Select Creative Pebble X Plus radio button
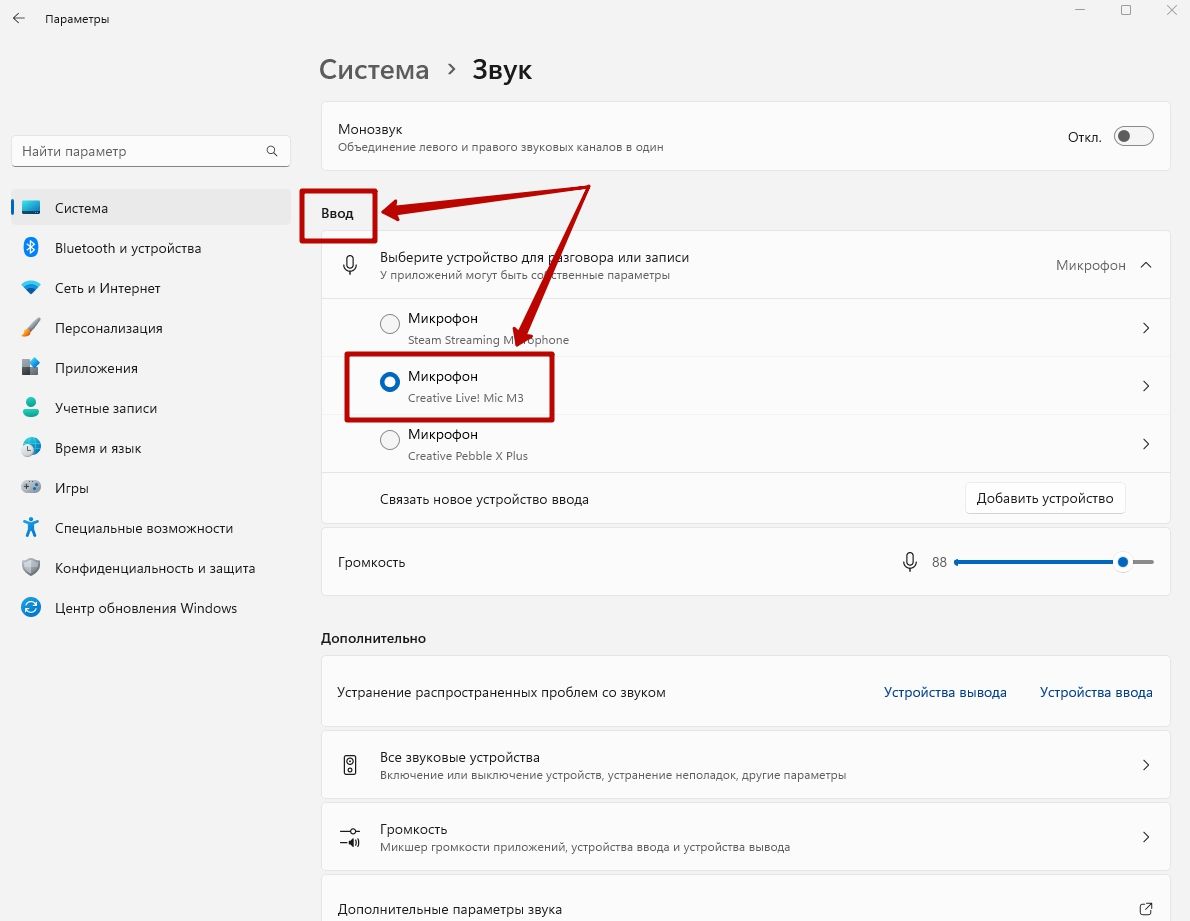Screen dimensions: 1190x921 389,440
